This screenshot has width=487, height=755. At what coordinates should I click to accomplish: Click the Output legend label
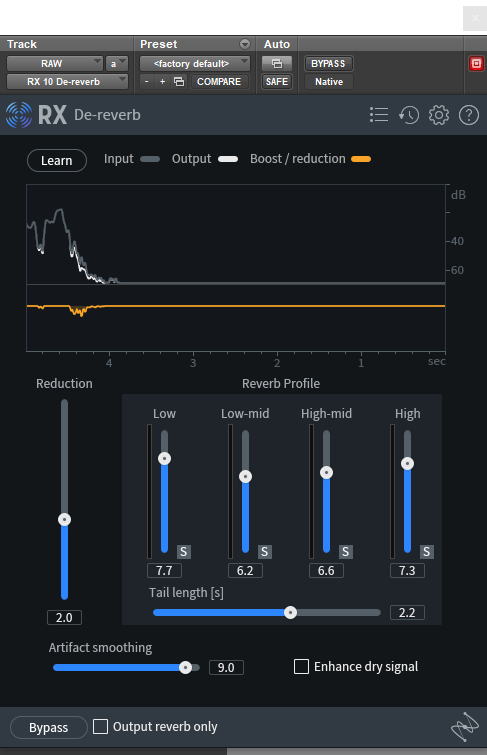pos(191,159)
